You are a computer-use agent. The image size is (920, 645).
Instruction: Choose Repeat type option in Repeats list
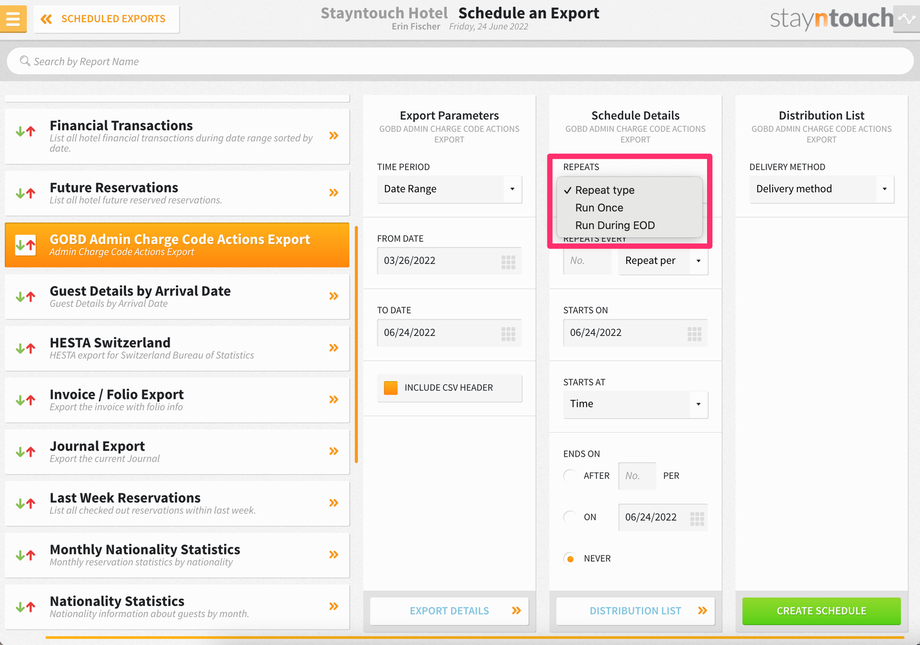(630, 190)
